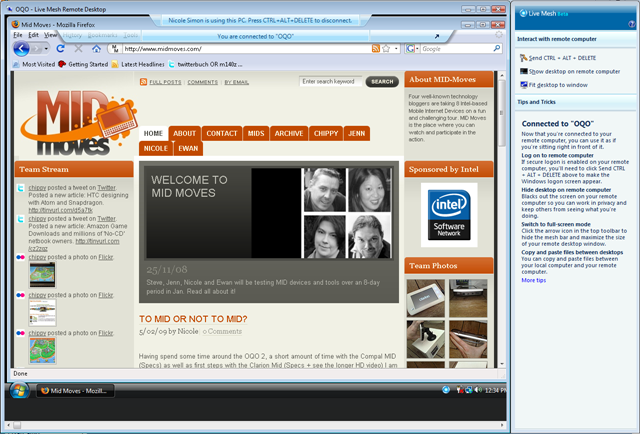
Task: Select the JENN navigation tab
Action: coord(357,134)
